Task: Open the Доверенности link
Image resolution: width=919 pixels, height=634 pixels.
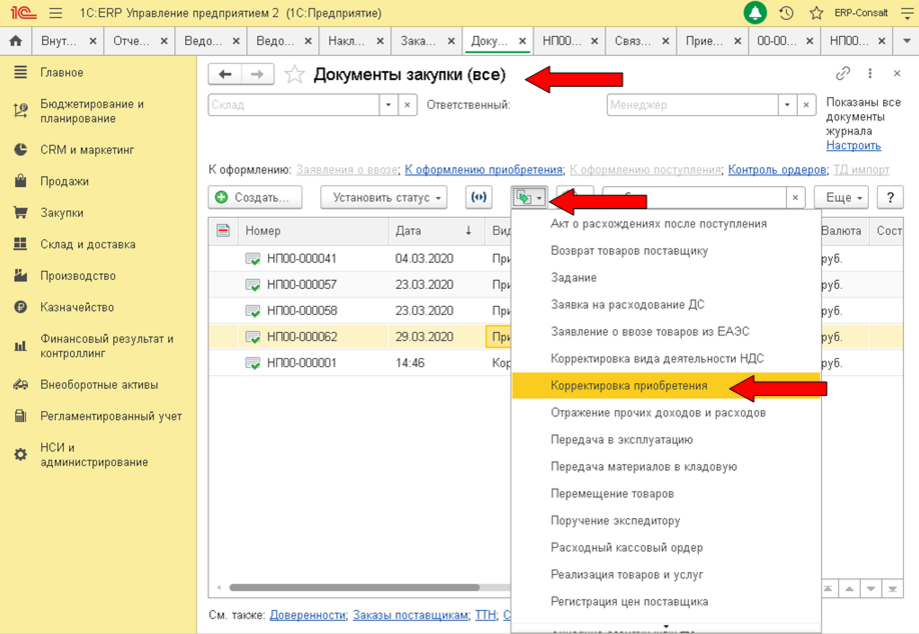Action: click(307, 615)
